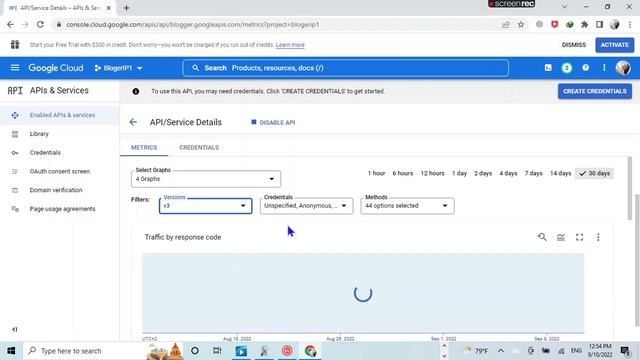
Task: Click the share page icon in address bar
Action: tap(506, 24)
